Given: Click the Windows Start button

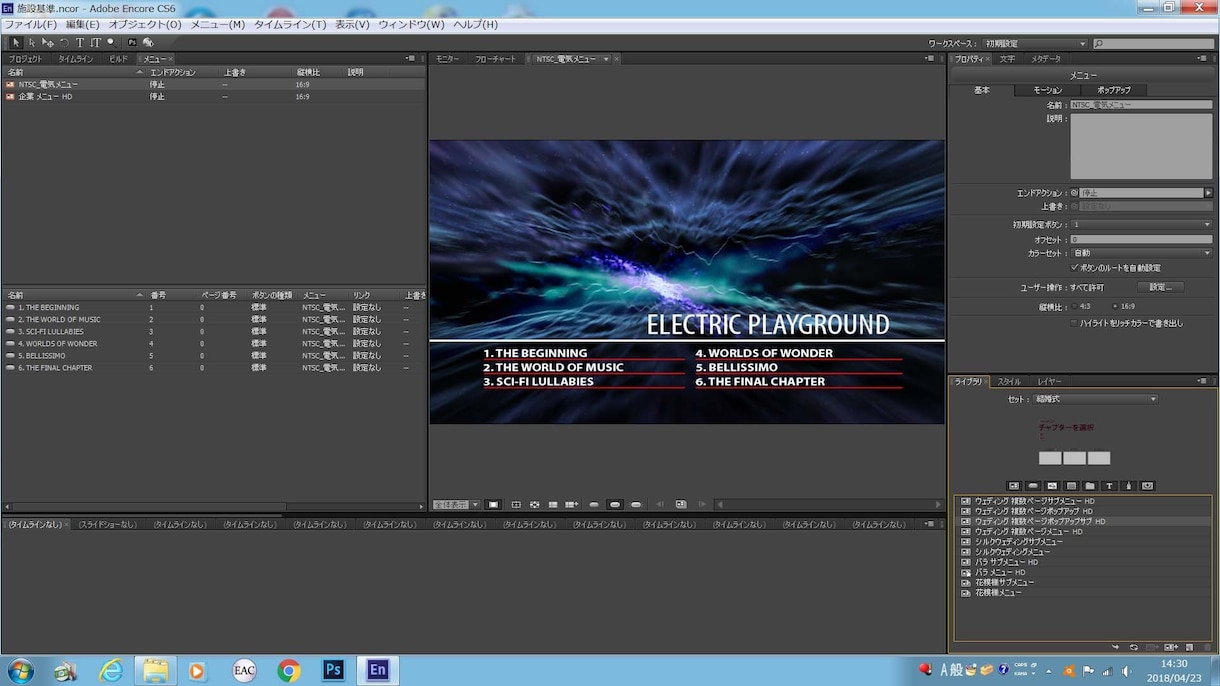Looking at the screenshot, I should (20, 670).
